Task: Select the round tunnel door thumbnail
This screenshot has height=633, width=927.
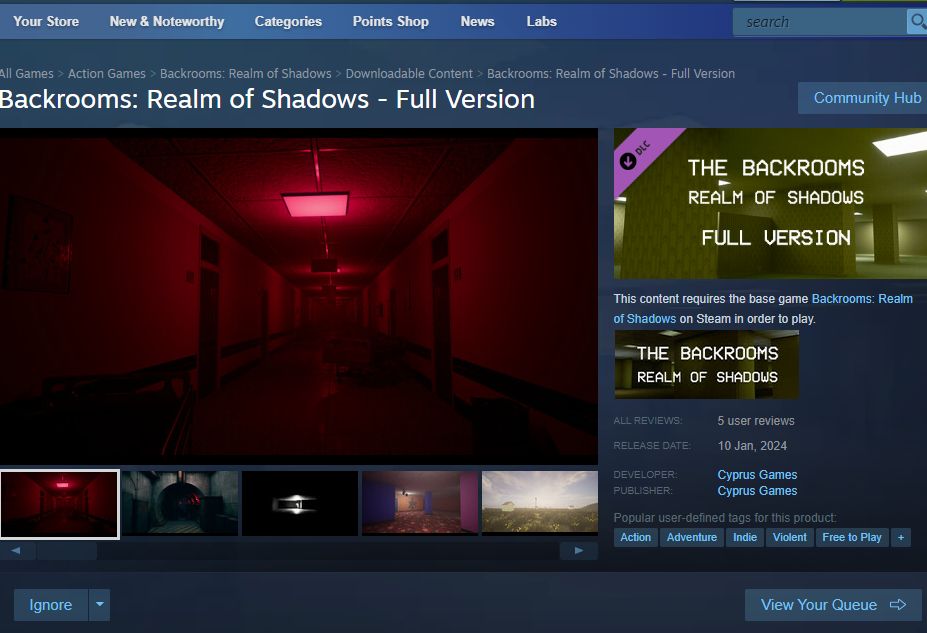Action: (180, 504)
